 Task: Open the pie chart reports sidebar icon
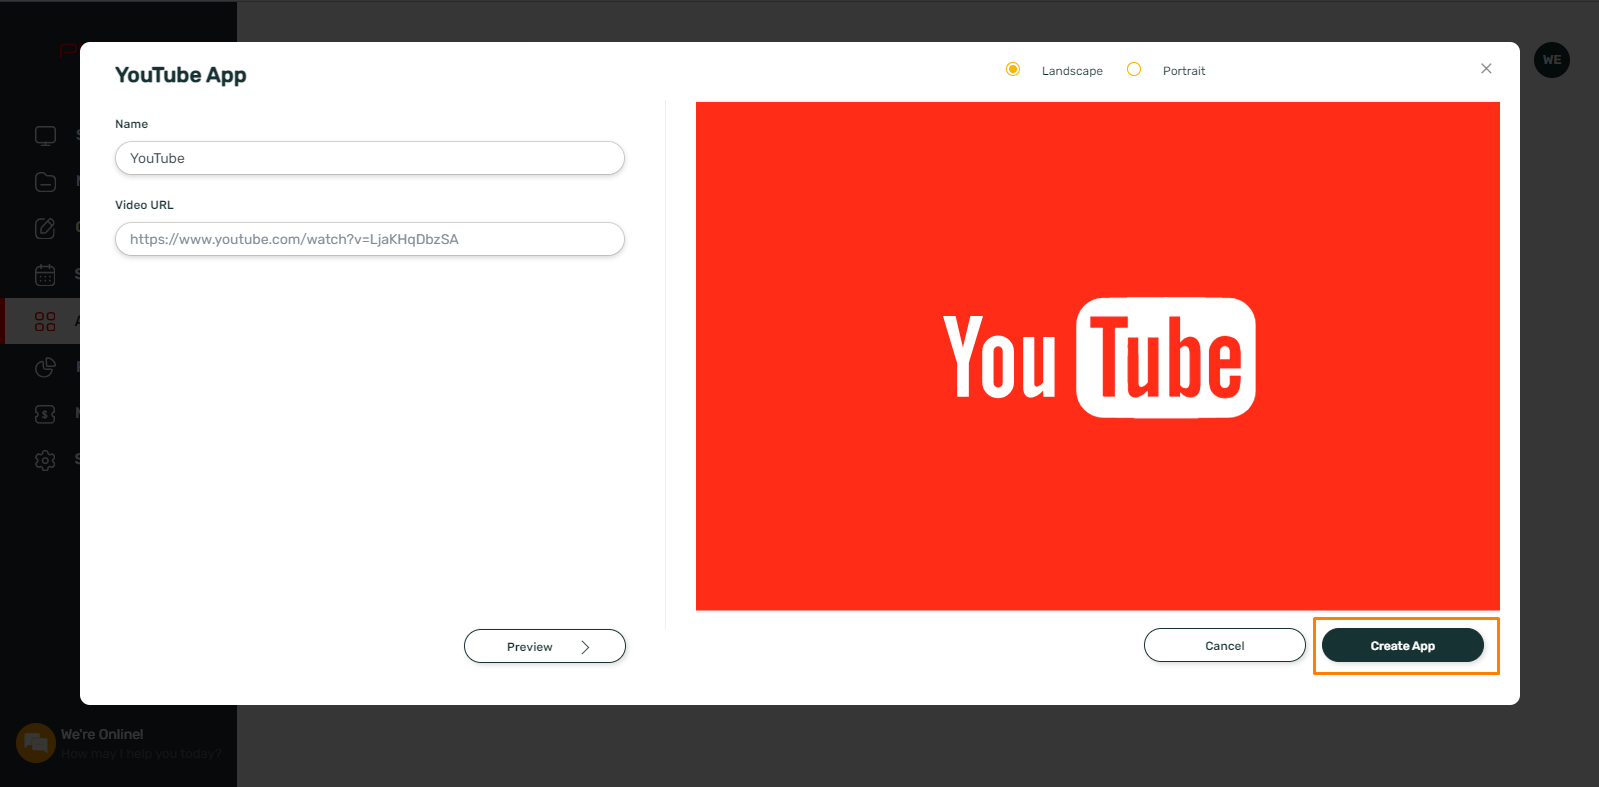pos(45,367)
